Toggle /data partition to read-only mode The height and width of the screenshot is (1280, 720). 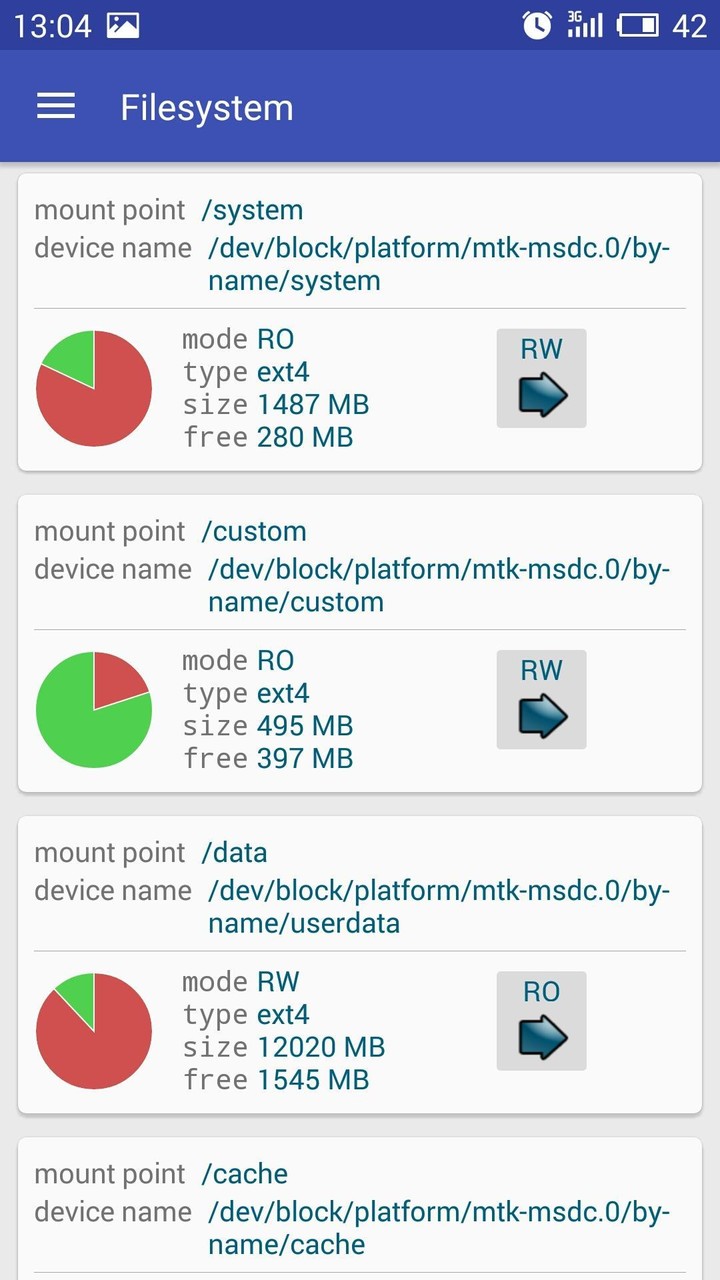[541, 1021]
